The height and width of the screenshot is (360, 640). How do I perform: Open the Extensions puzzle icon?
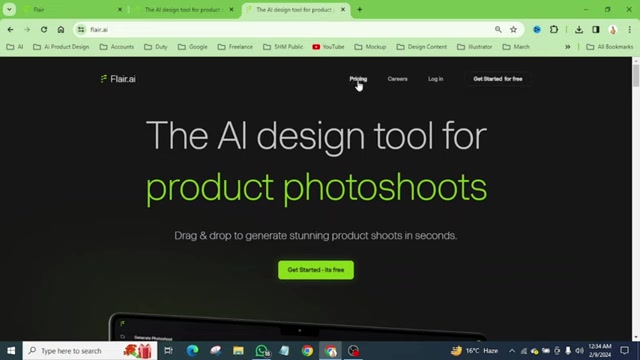[x=554, y=29]
